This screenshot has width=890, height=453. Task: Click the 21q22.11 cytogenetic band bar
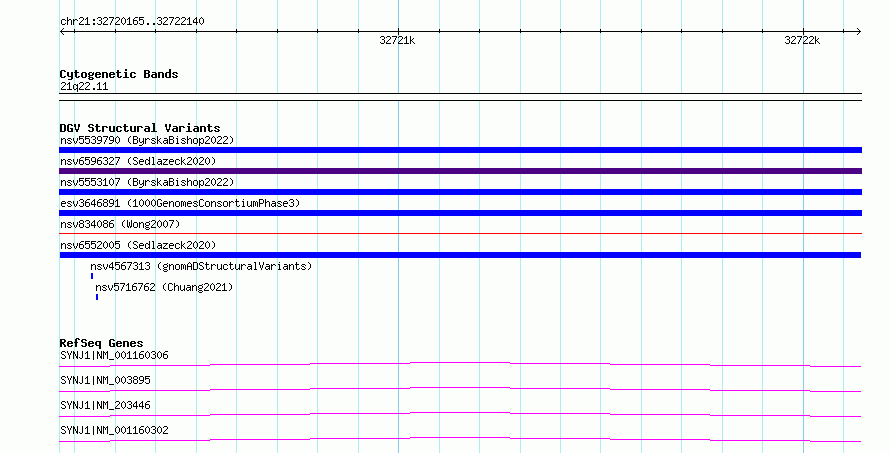click(460, 97)
